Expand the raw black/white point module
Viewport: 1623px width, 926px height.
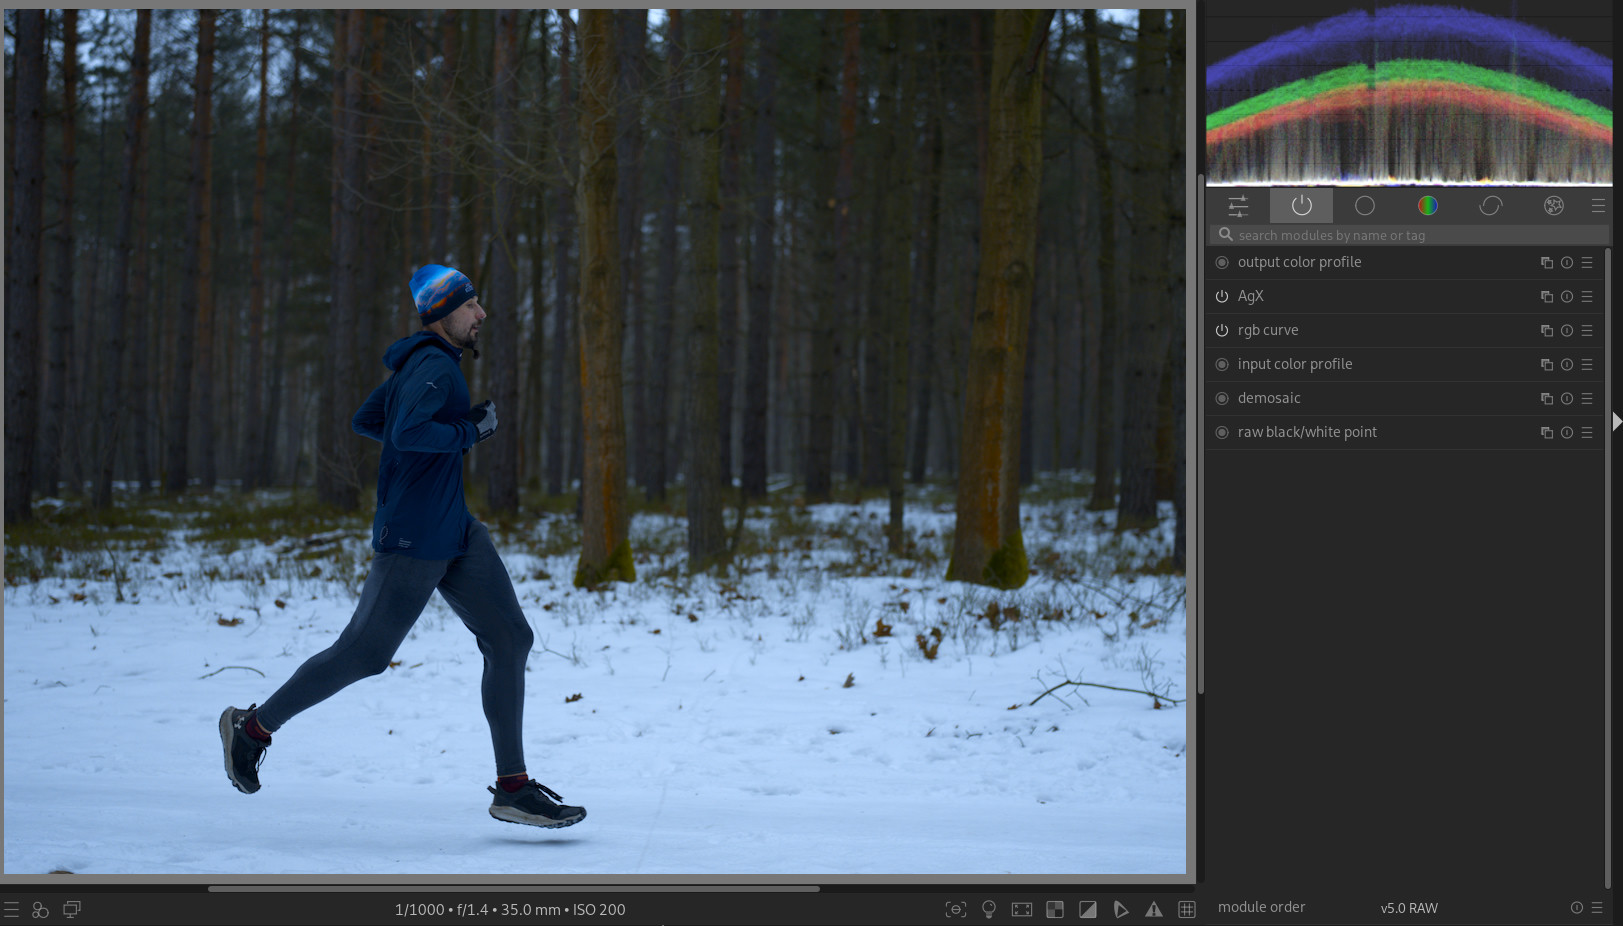point(1307,432)
